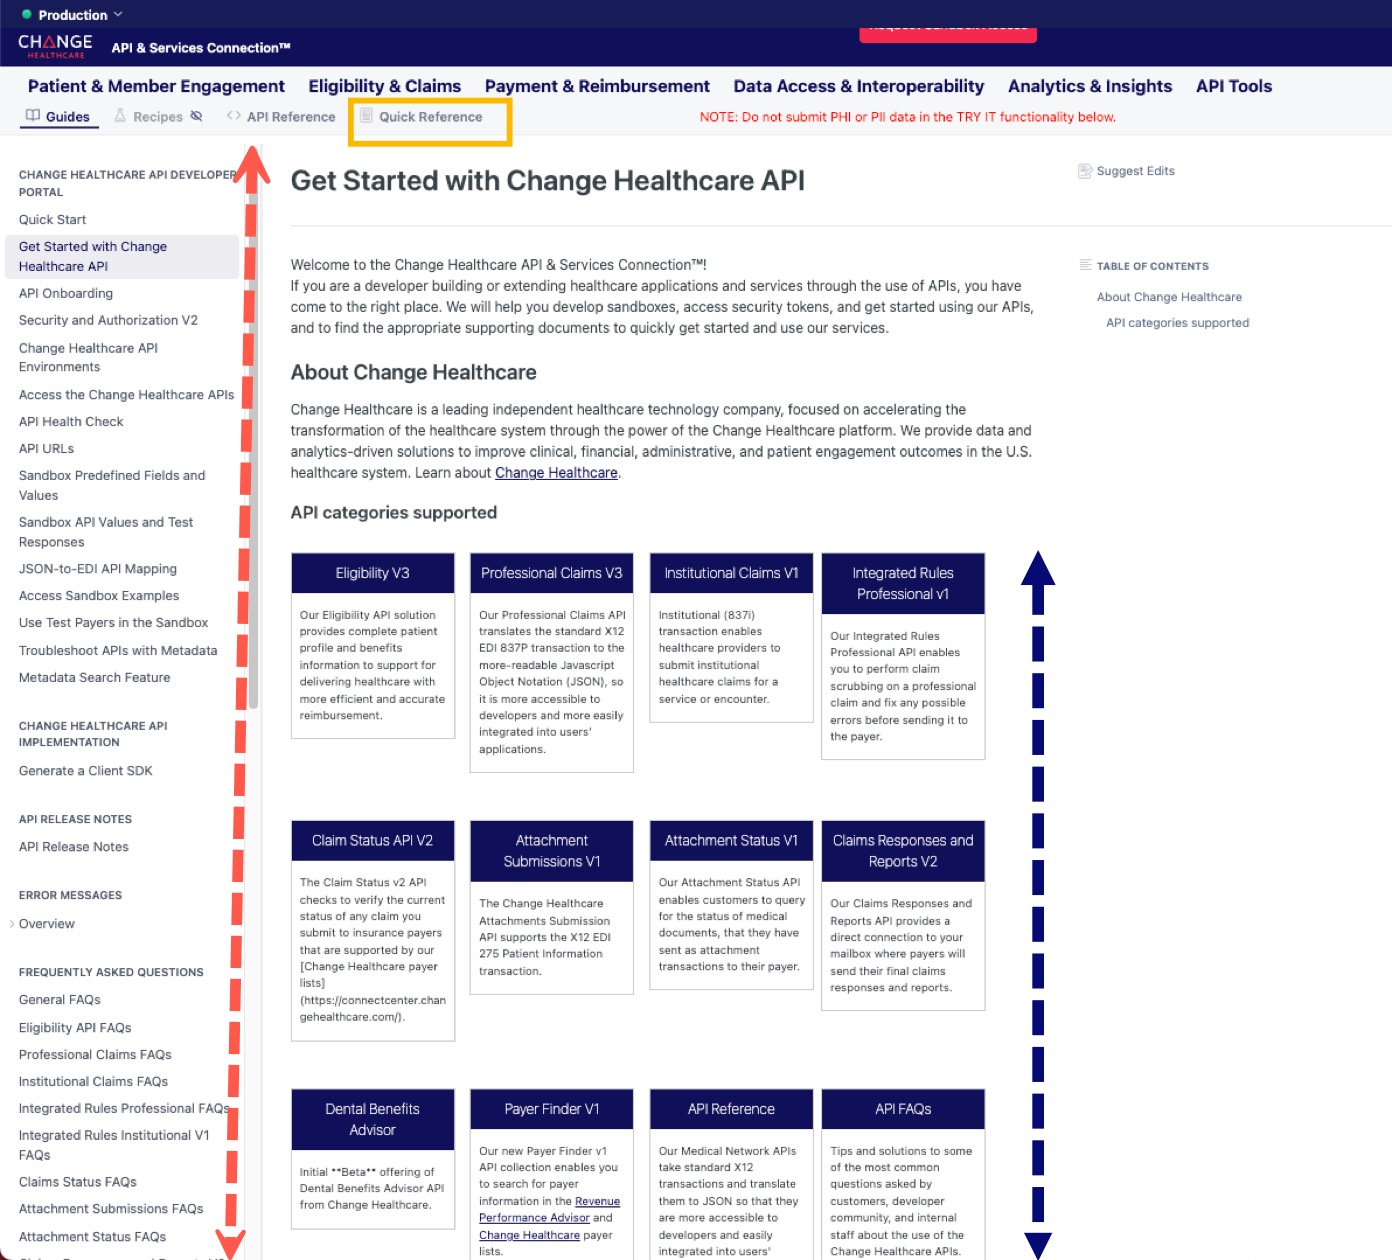
Task: Open the API Tools menu
Action: [1234, 86]
